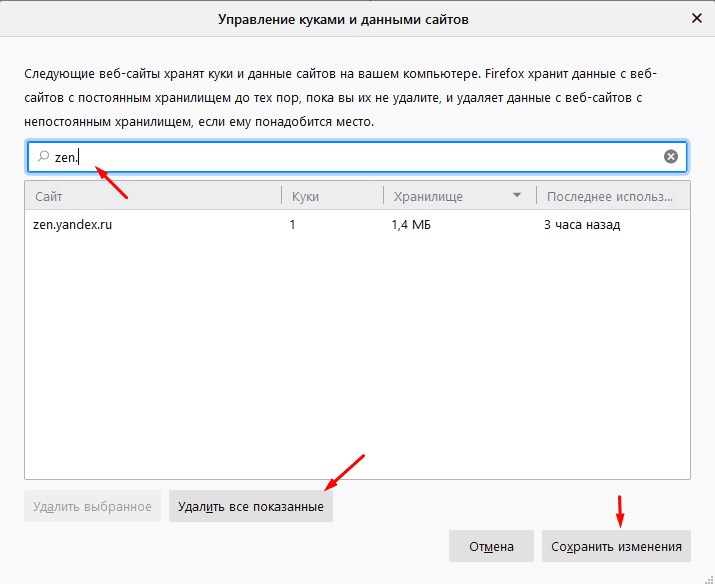Select the zen.yandex.ru row
715x584 pixels.
click(358, 225)
